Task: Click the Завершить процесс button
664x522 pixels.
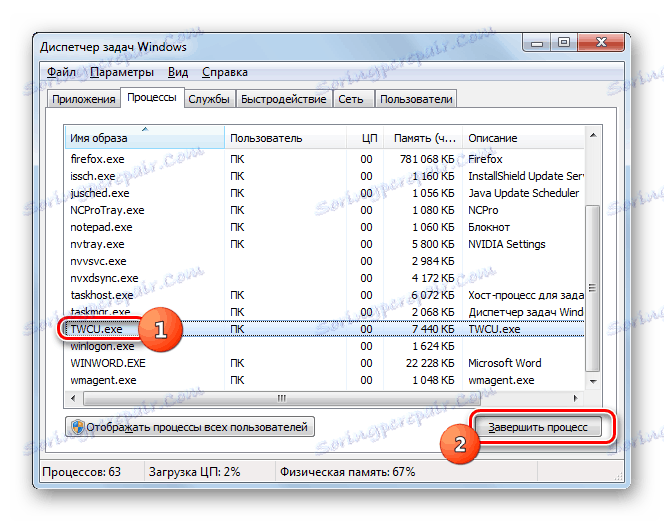Action: (538, 427)
